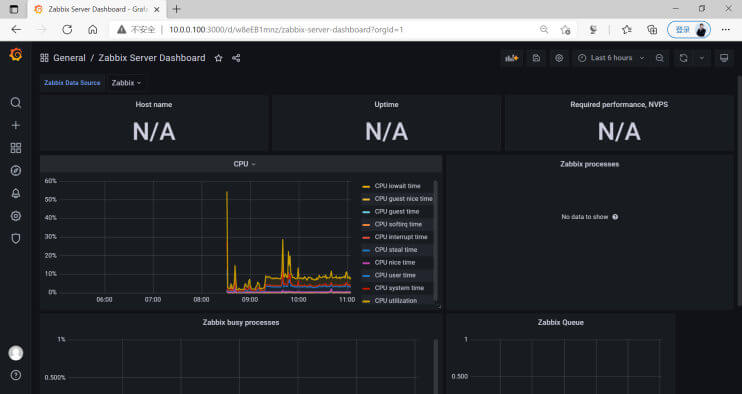Open the Server Admin shield sidebar icon
Screen dimensions: 742x394
(x=16, y=238)
